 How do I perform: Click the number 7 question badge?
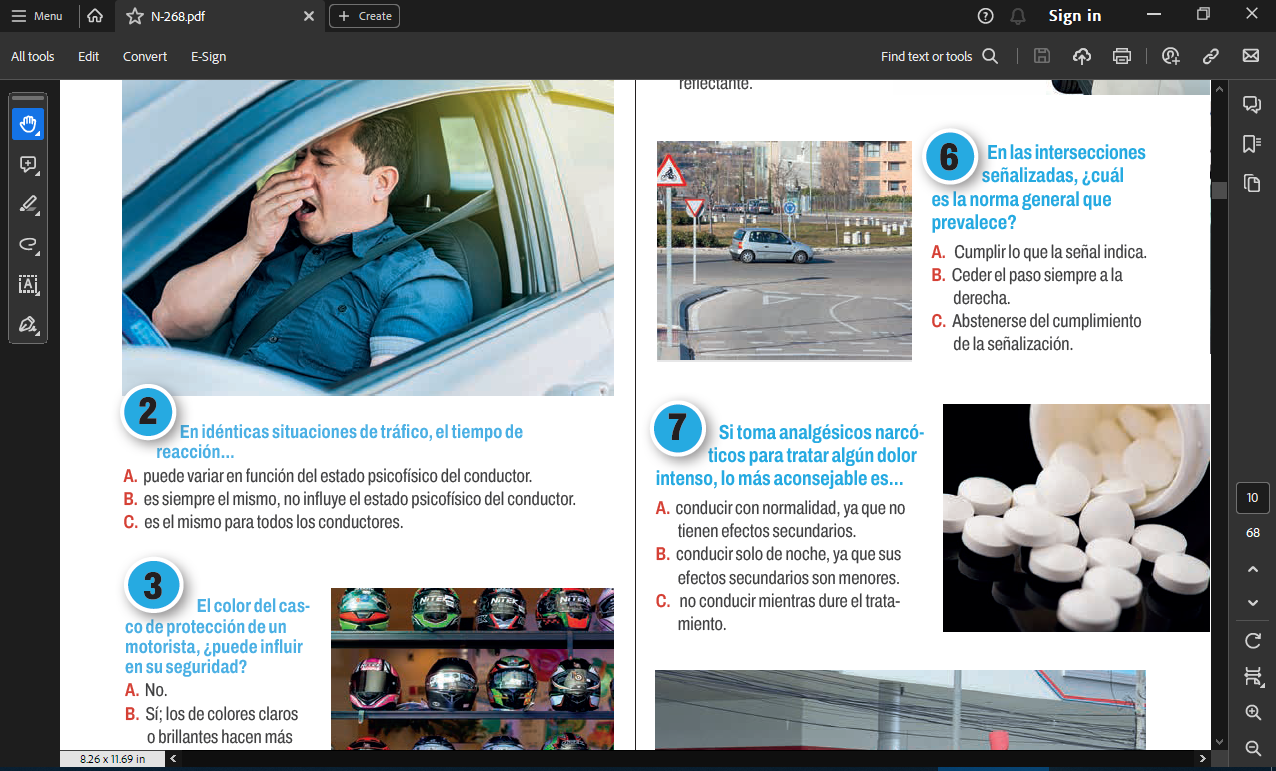tap(677, 428)
